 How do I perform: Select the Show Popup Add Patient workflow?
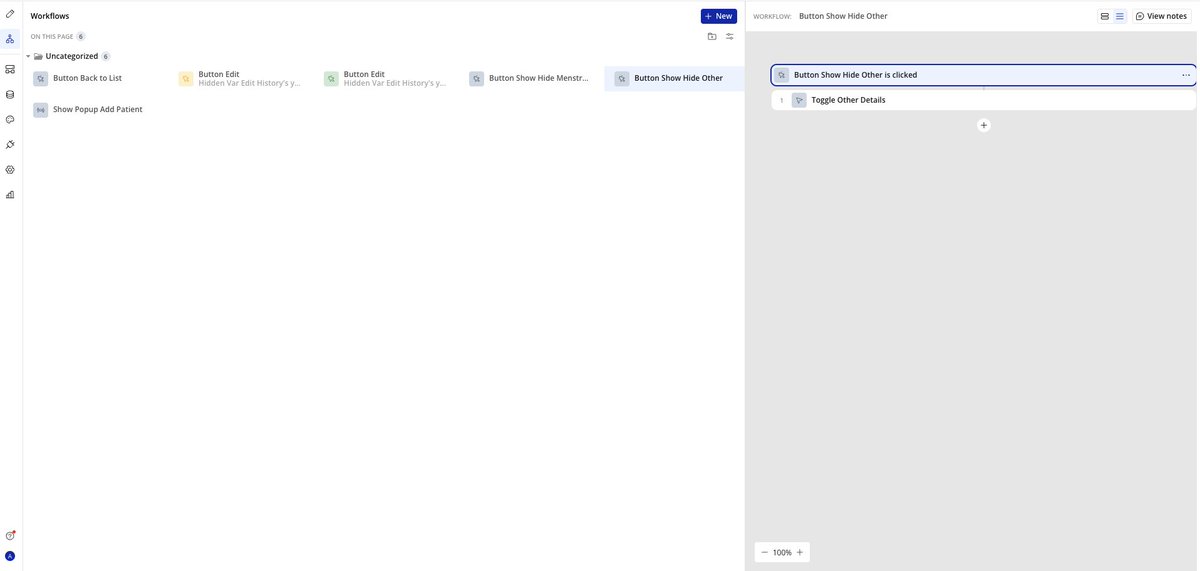pyautogui.click(x=95, y=110)
